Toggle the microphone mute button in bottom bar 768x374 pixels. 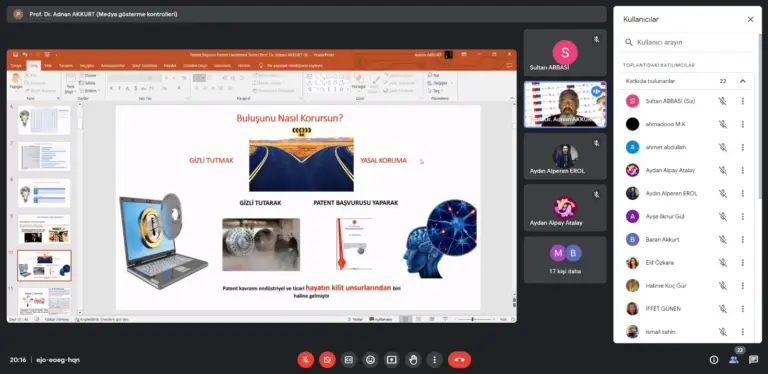point(306,360)
